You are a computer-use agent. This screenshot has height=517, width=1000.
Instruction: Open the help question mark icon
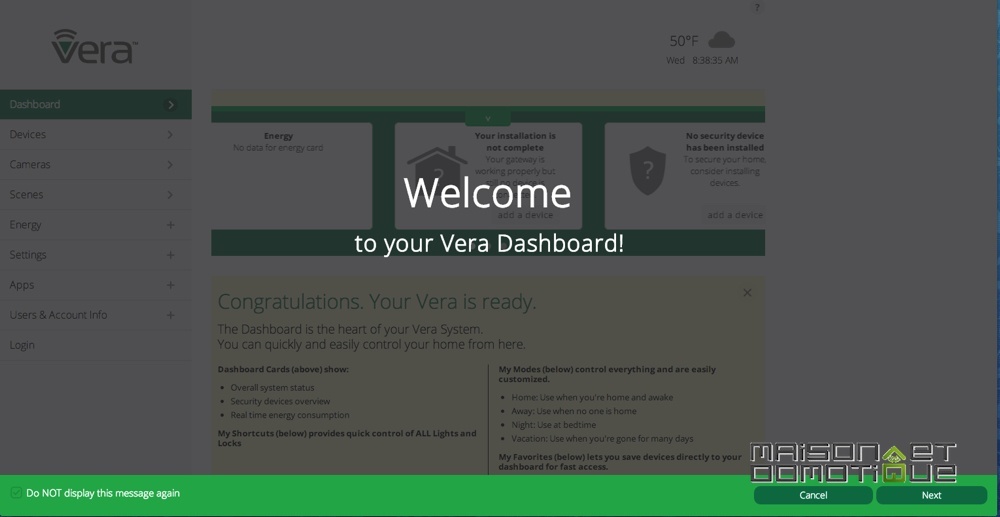coord(757,8)
